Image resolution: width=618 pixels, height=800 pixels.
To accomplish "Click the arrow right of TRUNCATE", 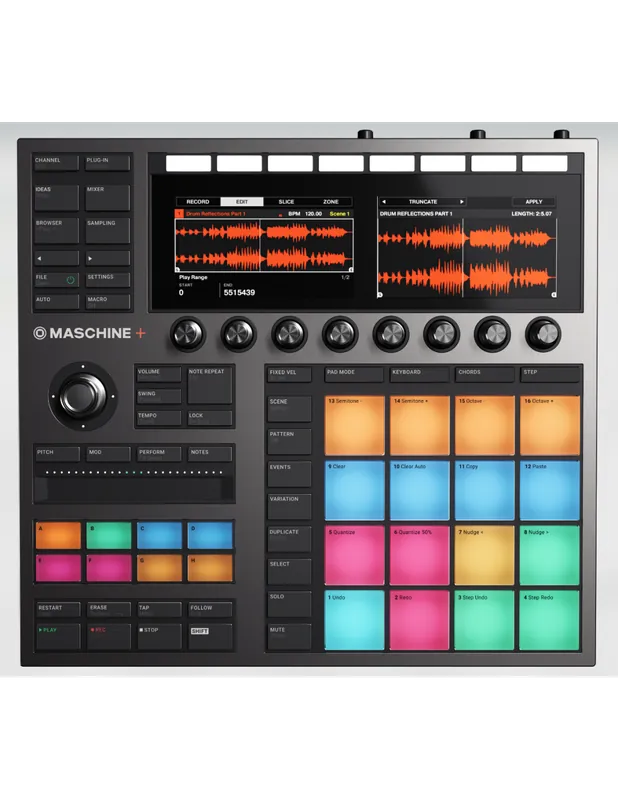I will click(x=462, y=202).
